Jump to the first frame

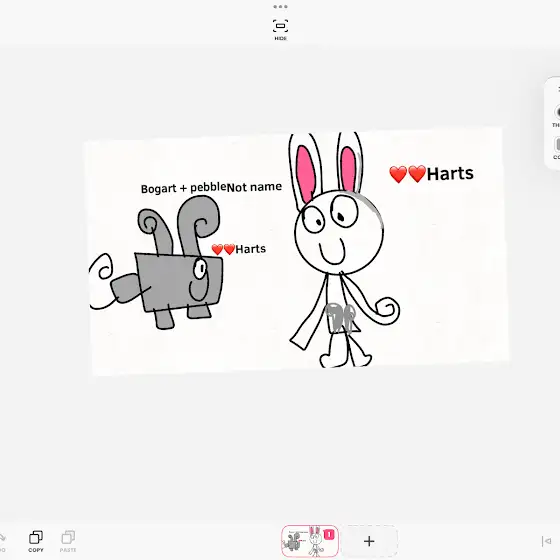coord(546,541)
